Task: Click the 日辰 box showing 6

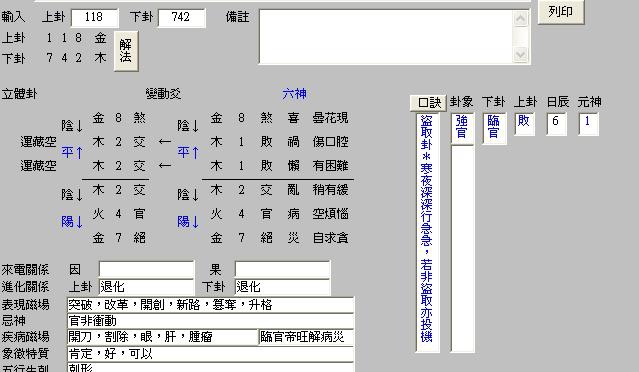Action: pyautogui.click(x=556, y=124)
